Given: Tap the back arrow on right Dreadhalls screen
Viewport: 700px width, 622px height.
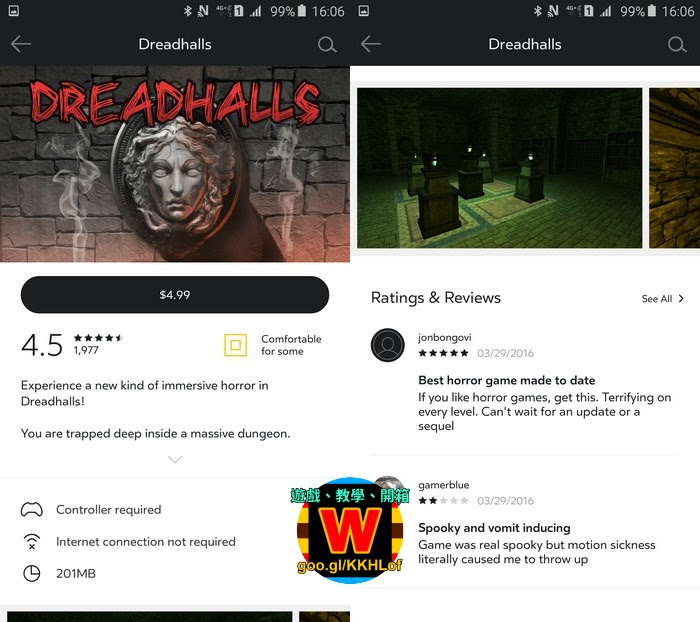Looking at the screenshot, I should (x=371, y=44).
